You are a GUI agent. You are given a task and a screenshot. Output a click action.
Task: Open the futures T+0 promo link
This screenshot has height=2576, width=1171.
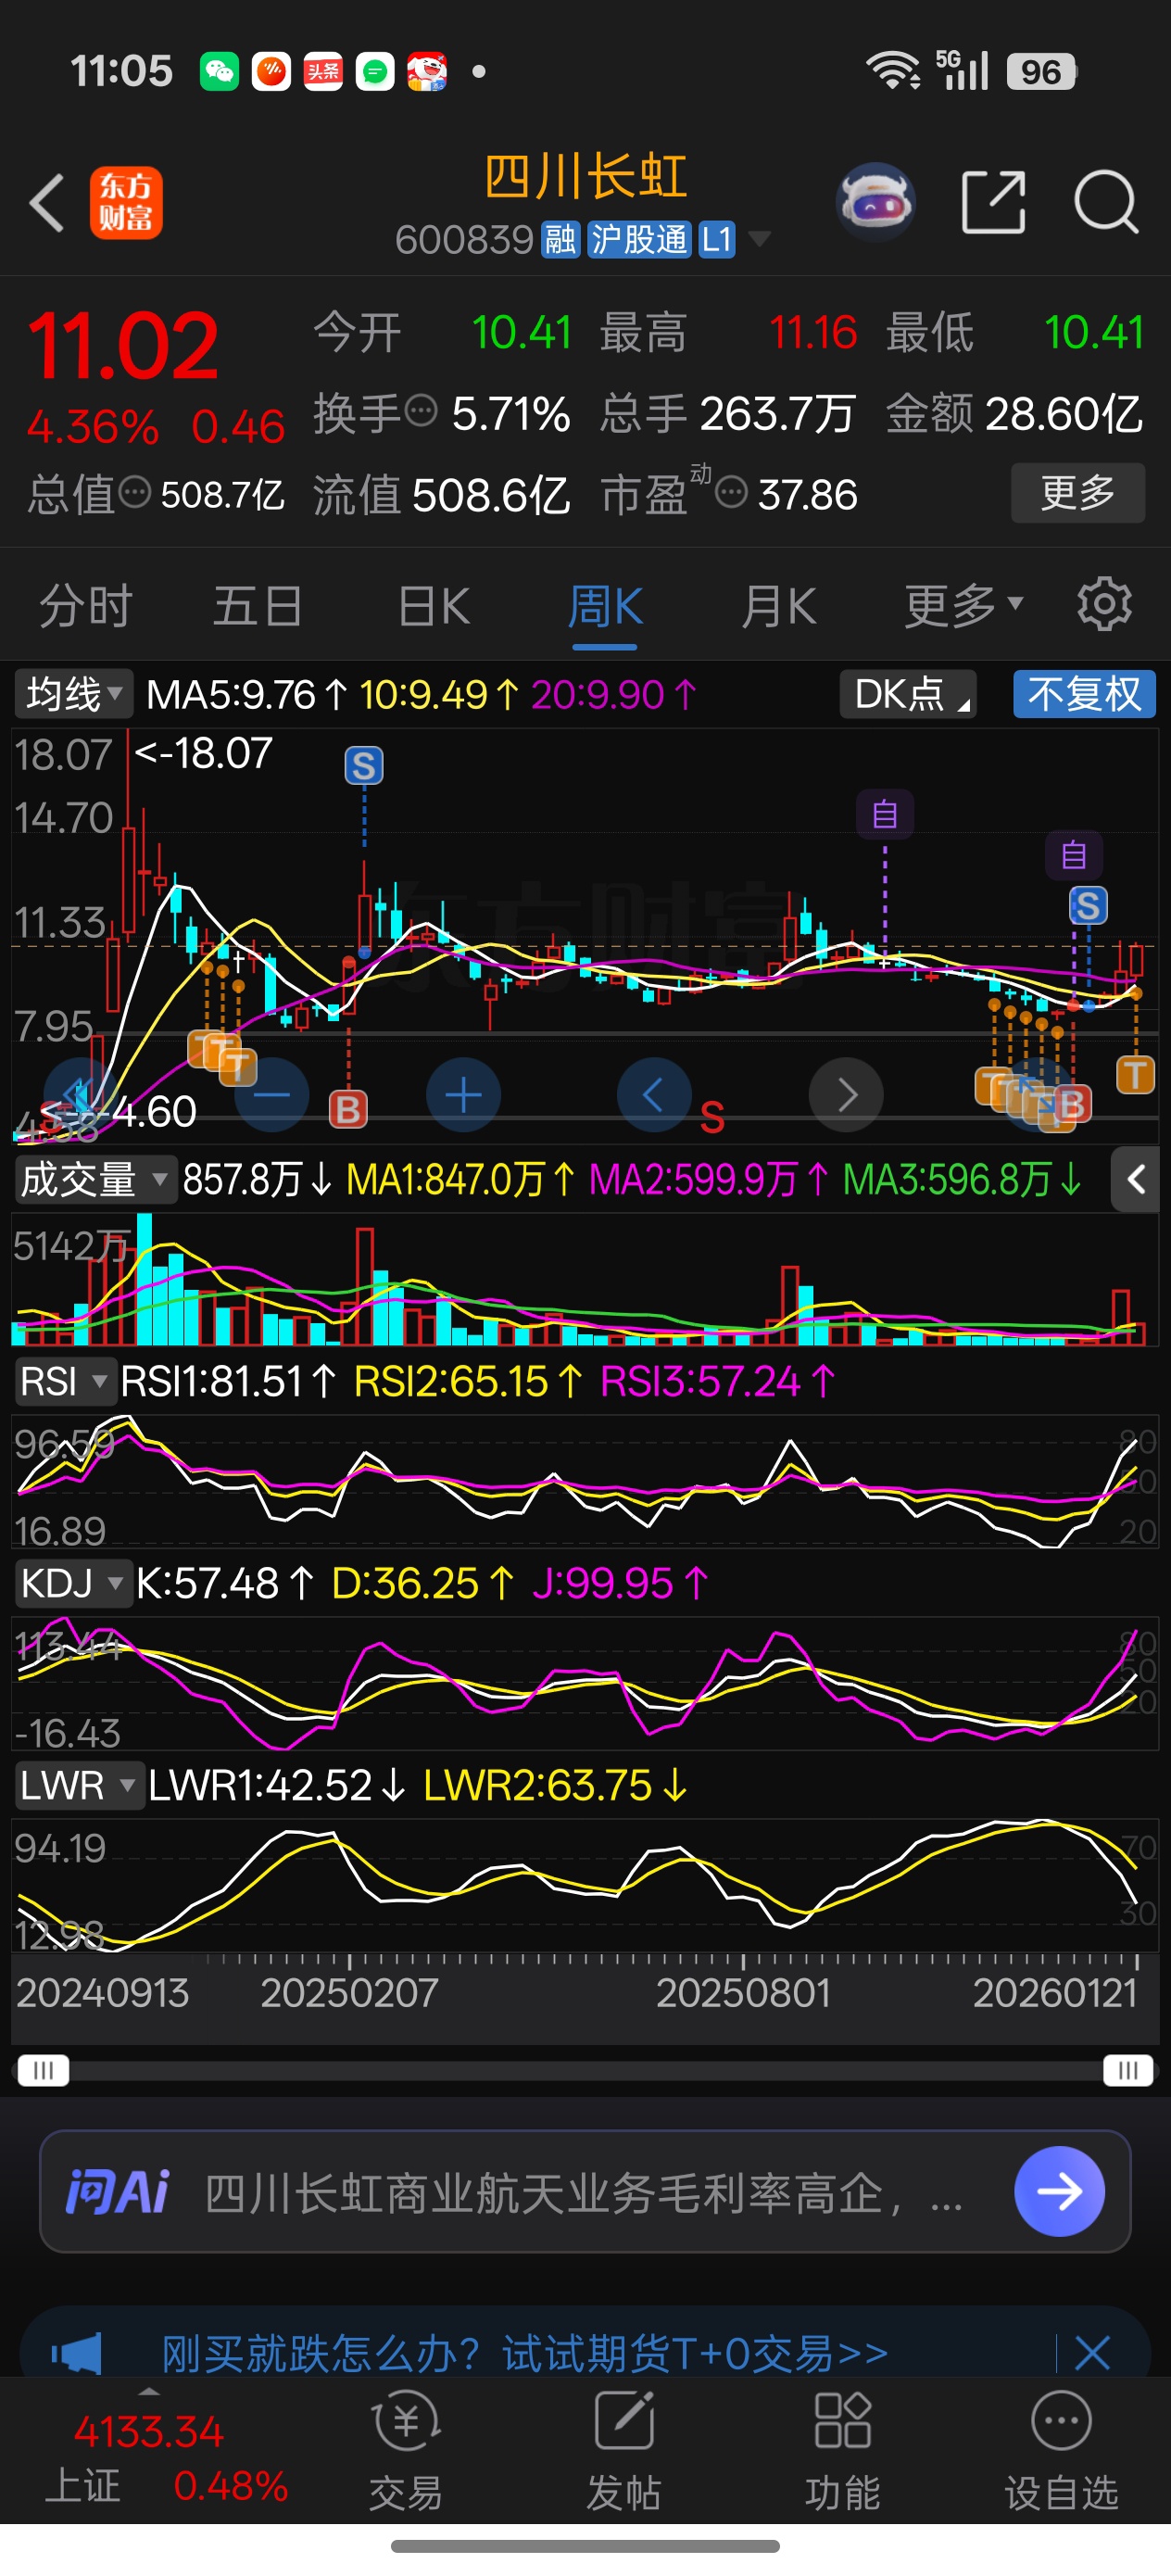[x=525, y=2353]
